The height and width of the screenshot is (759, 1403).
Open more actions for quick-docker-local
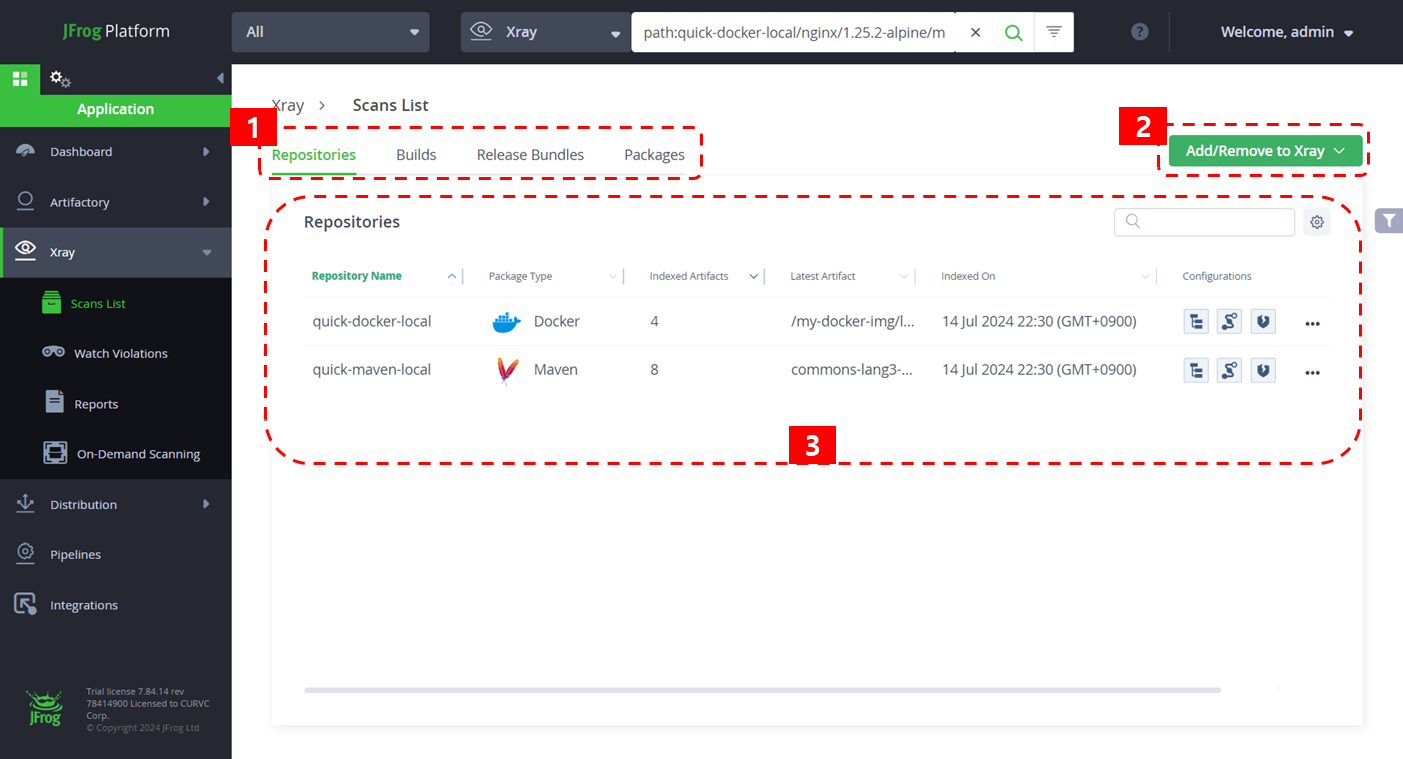tap(1313, 323)
